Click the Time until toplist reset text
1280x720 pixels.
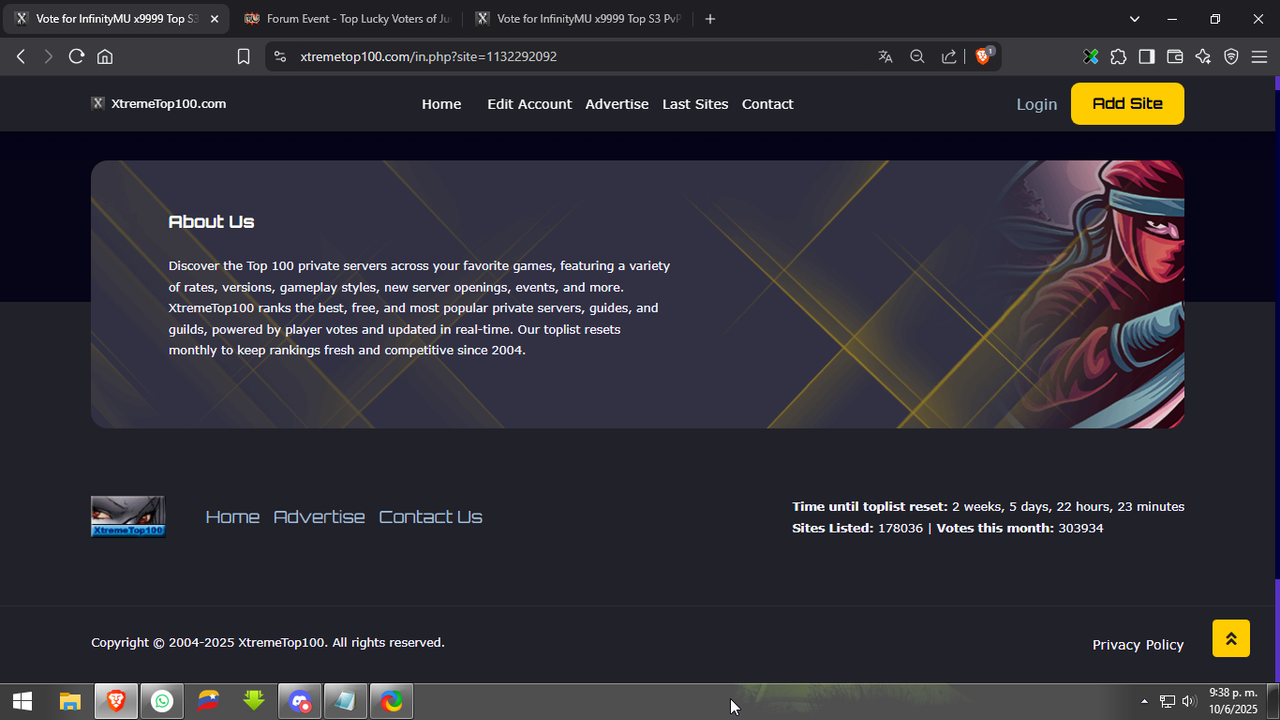[988, 507]
